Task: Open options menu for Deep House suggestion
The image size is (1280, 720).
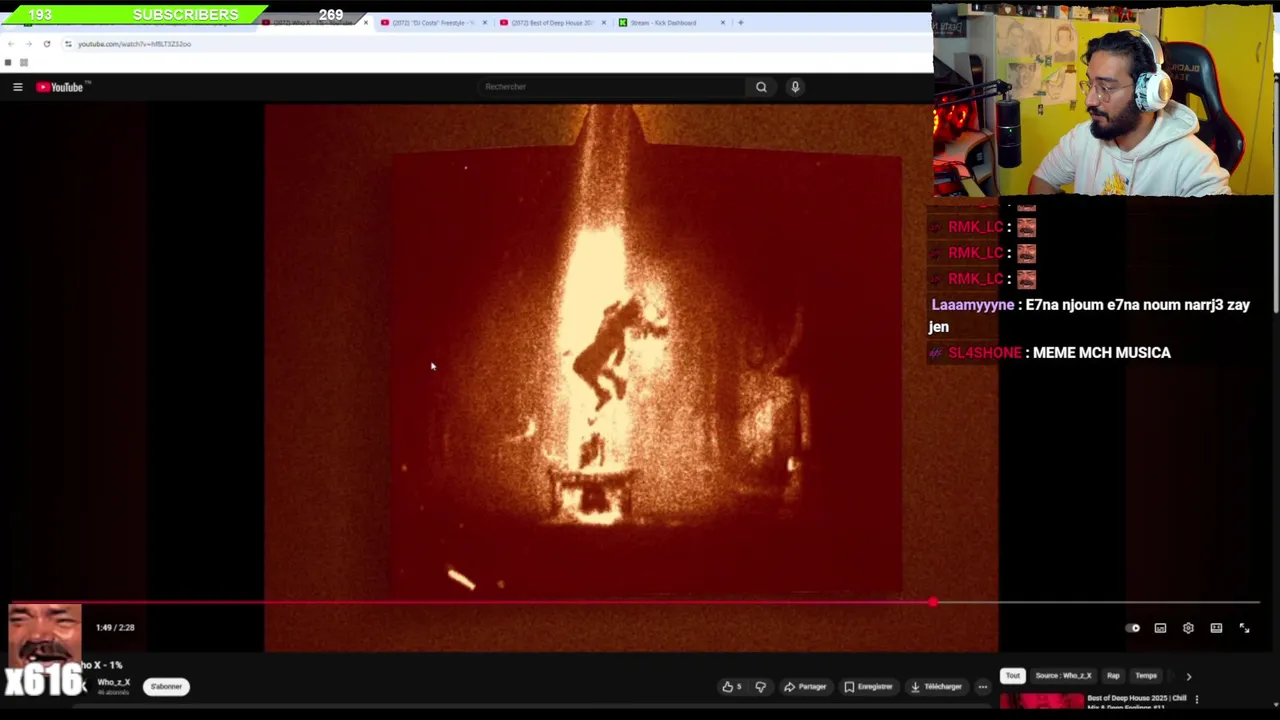Action: tap(1197, 700)
